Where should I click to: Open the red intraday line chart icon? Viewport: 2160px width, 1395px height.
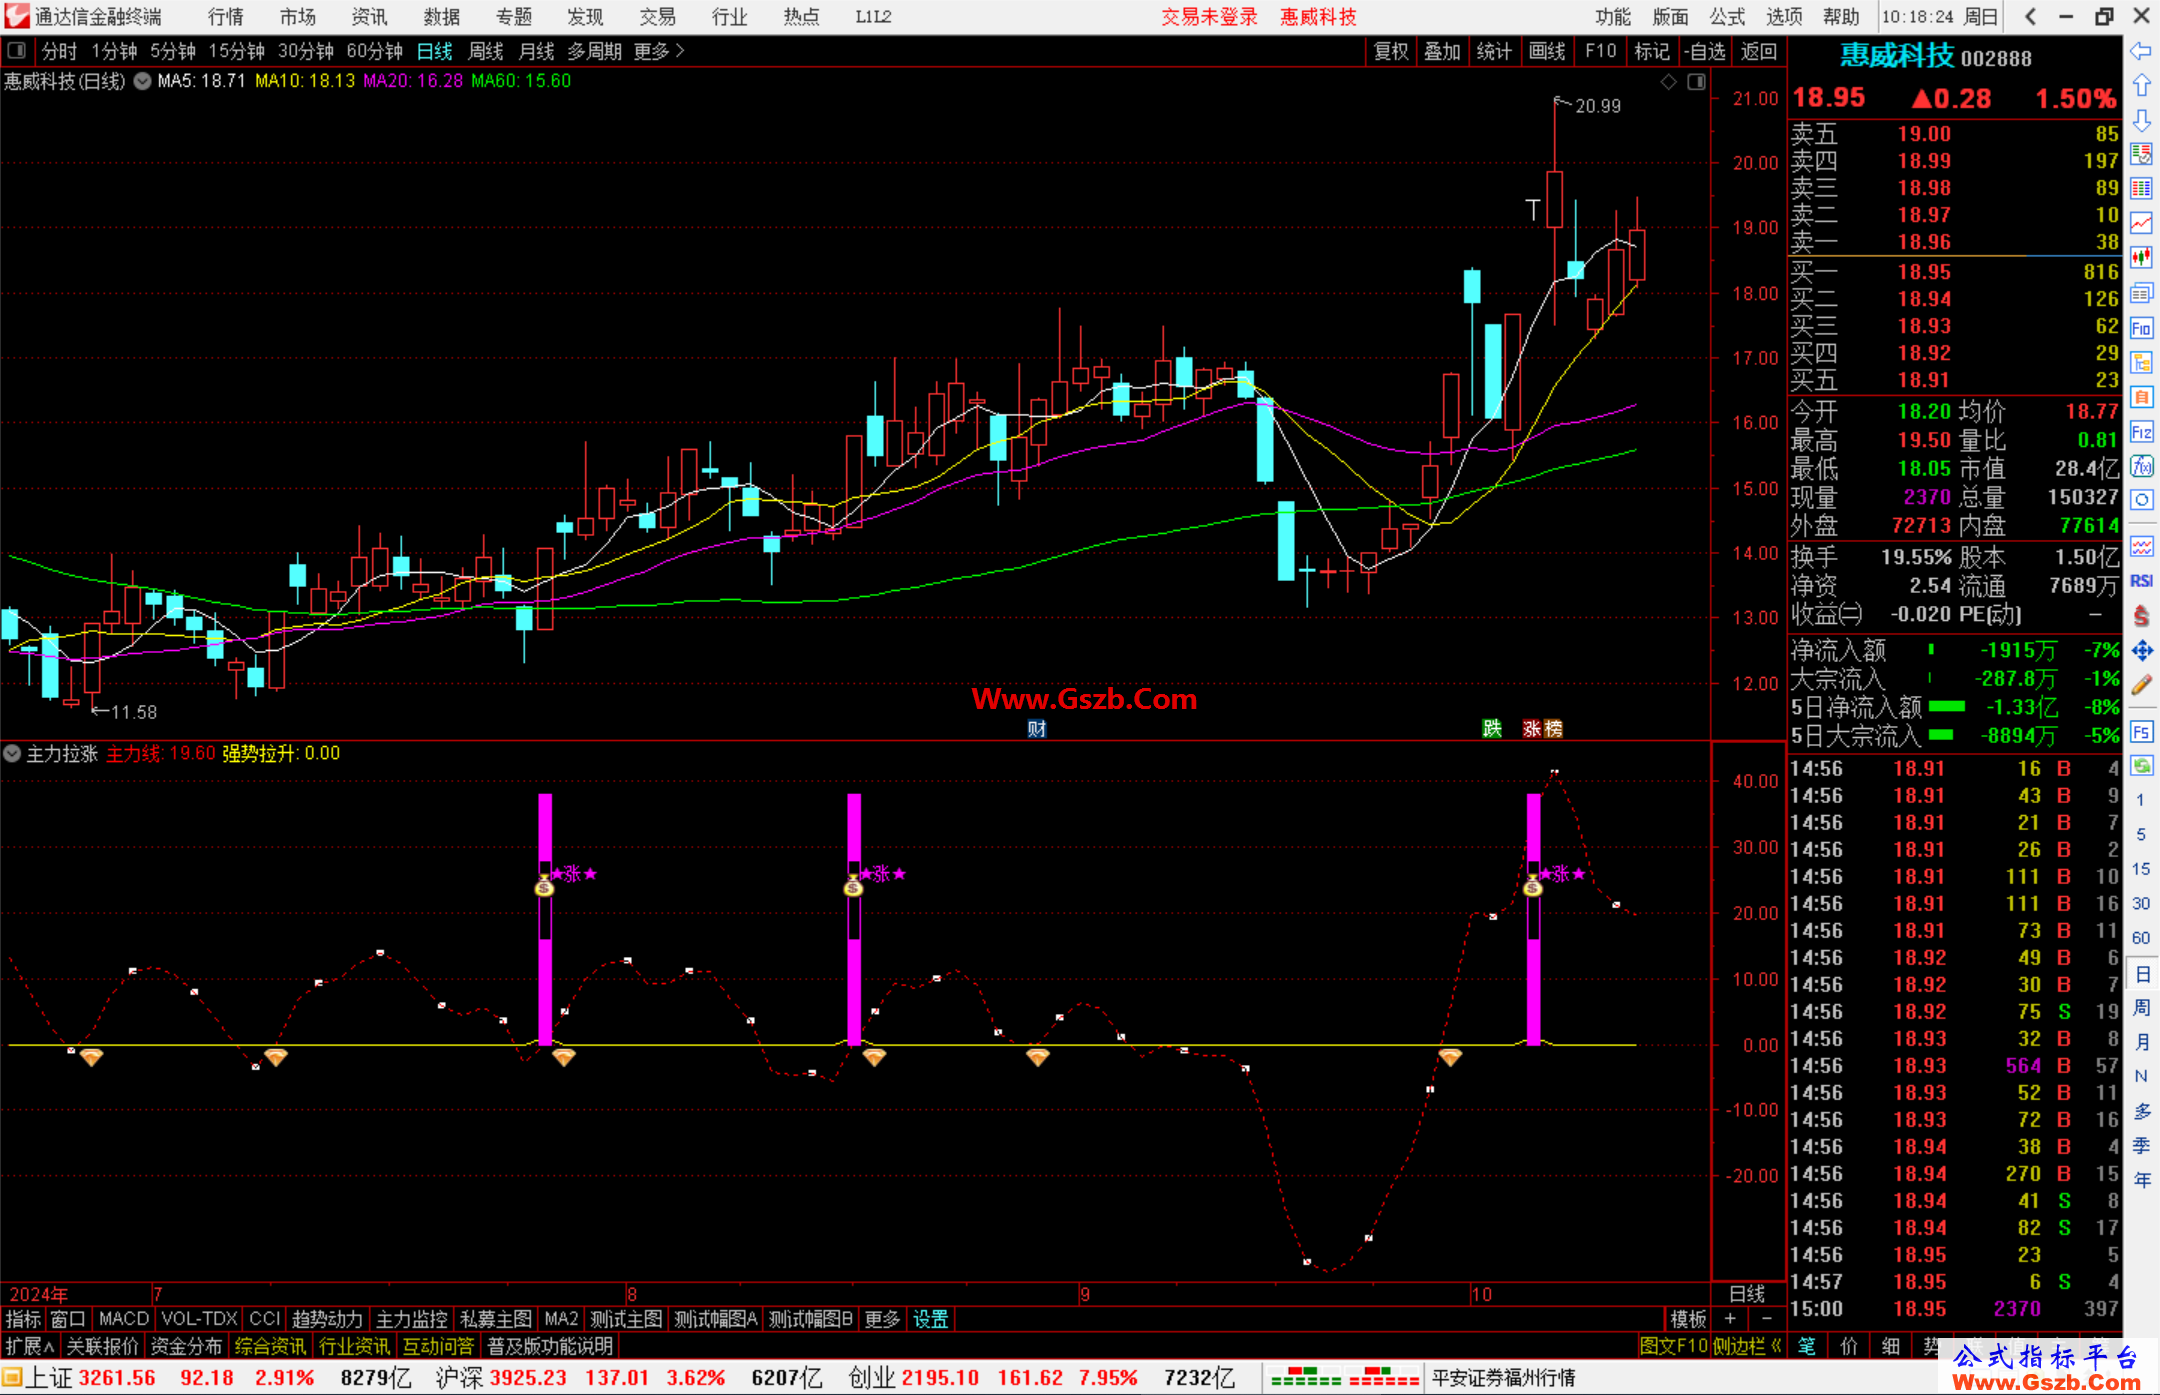click(2141, 223)
